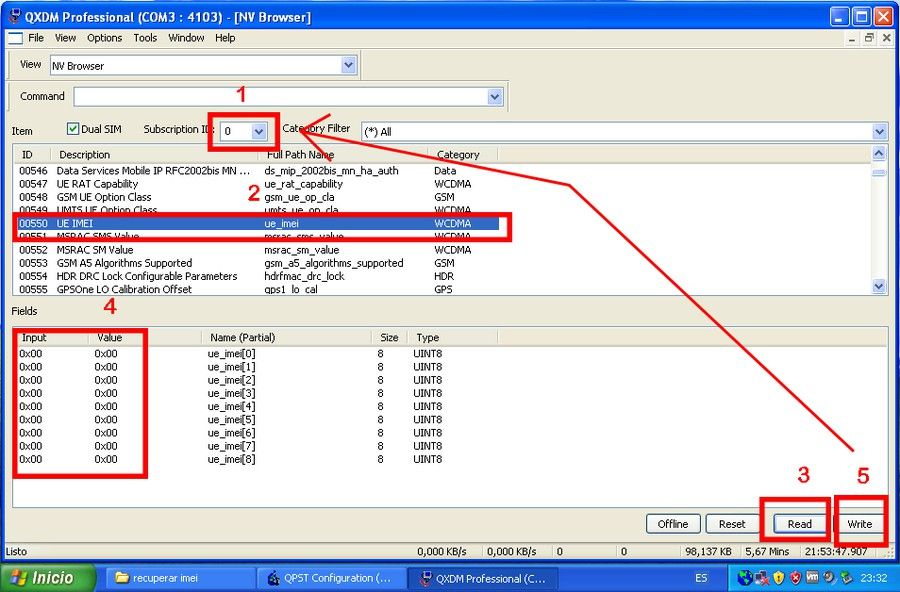Click the 5,67 Mins status bar entry
The height and width of the screenshot is (592, 900).
[767, 551]
